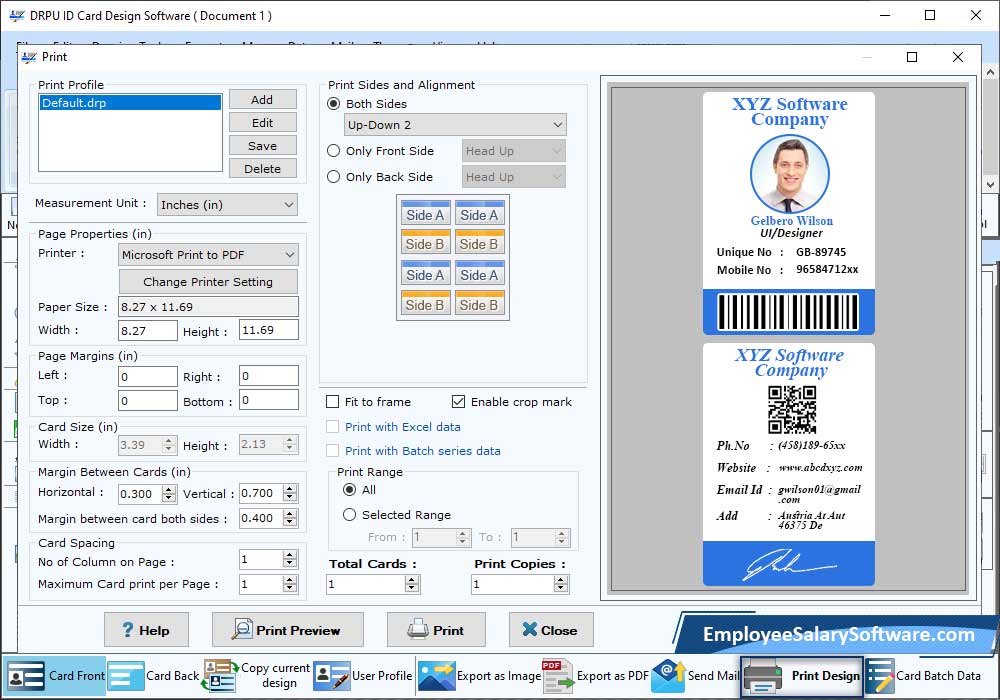Click the Paper Size field
Screen dimensions: 1000x700
(x=208, y=307)
